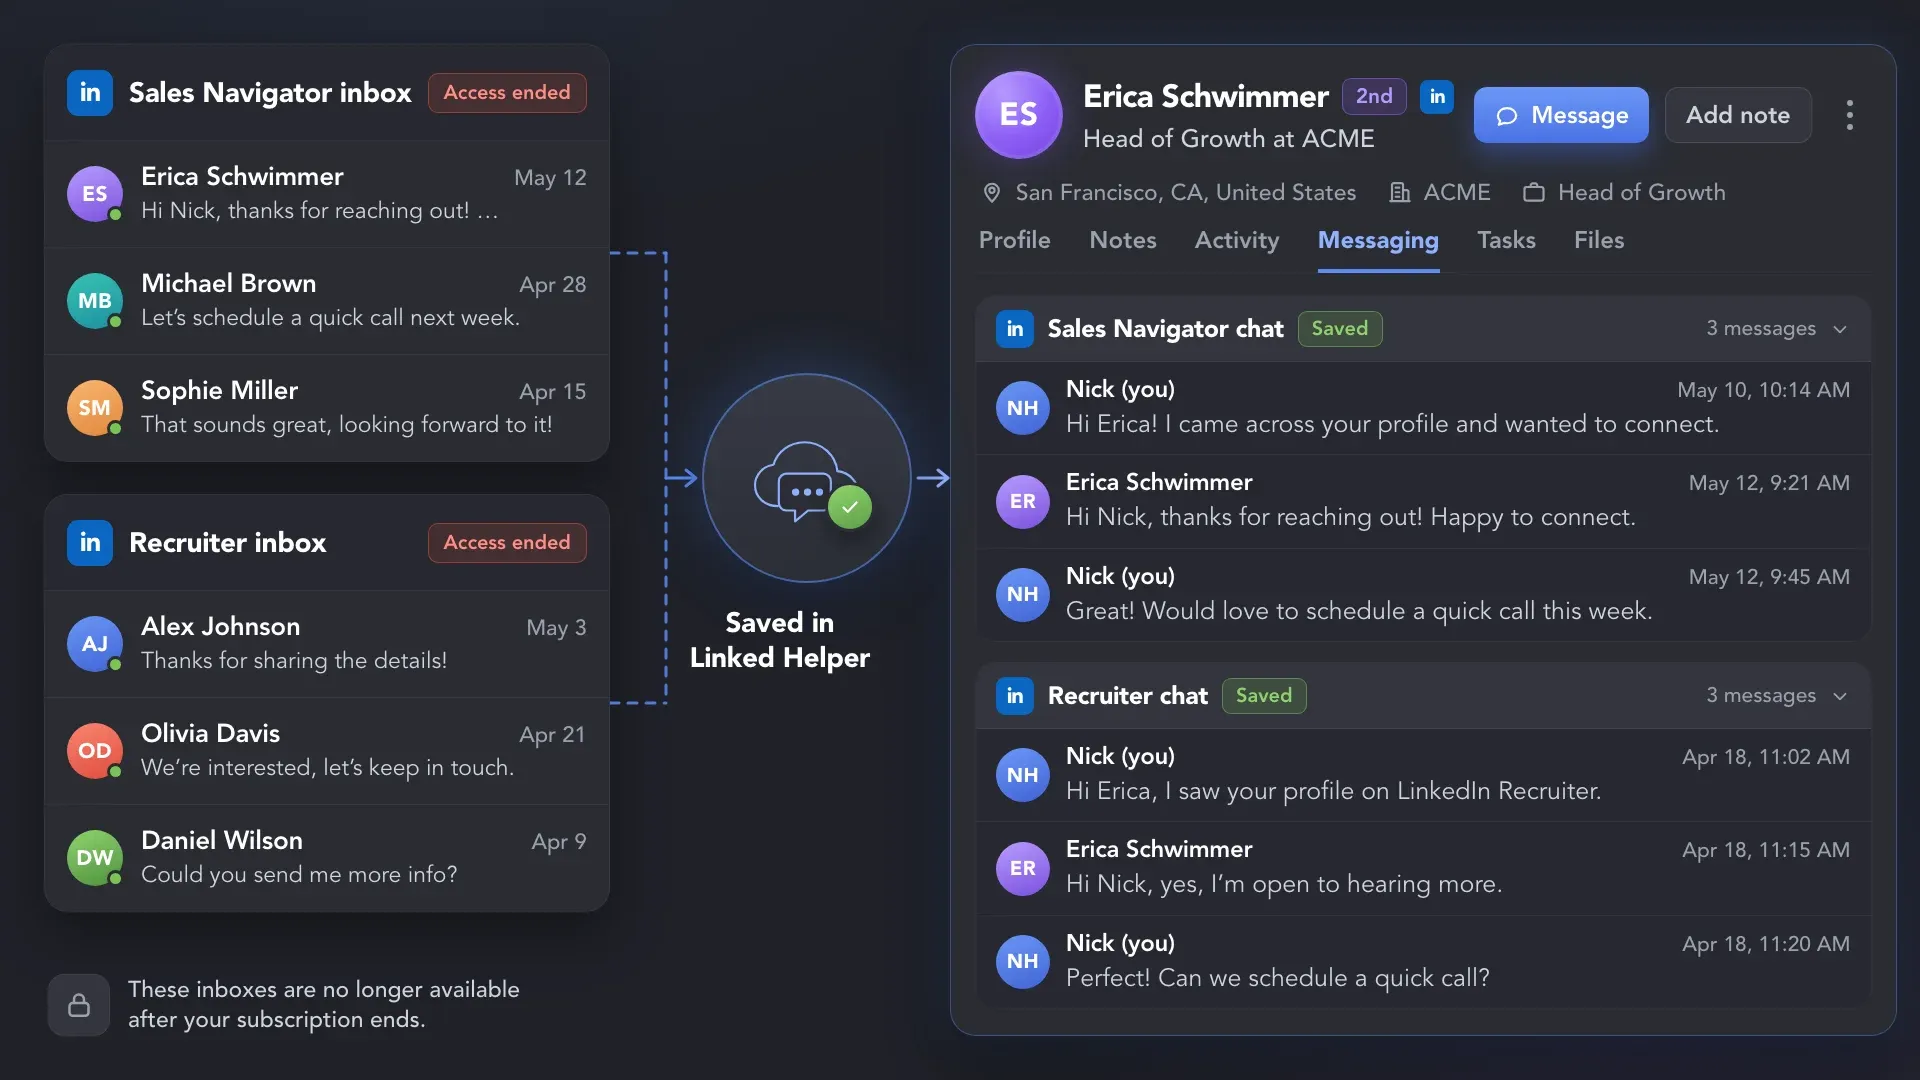Open Erica Schwimmer's May 12 inbox conversation
Viewport: 1920px width, 1080px height.
pyautogui.click(x=327, y=194)
